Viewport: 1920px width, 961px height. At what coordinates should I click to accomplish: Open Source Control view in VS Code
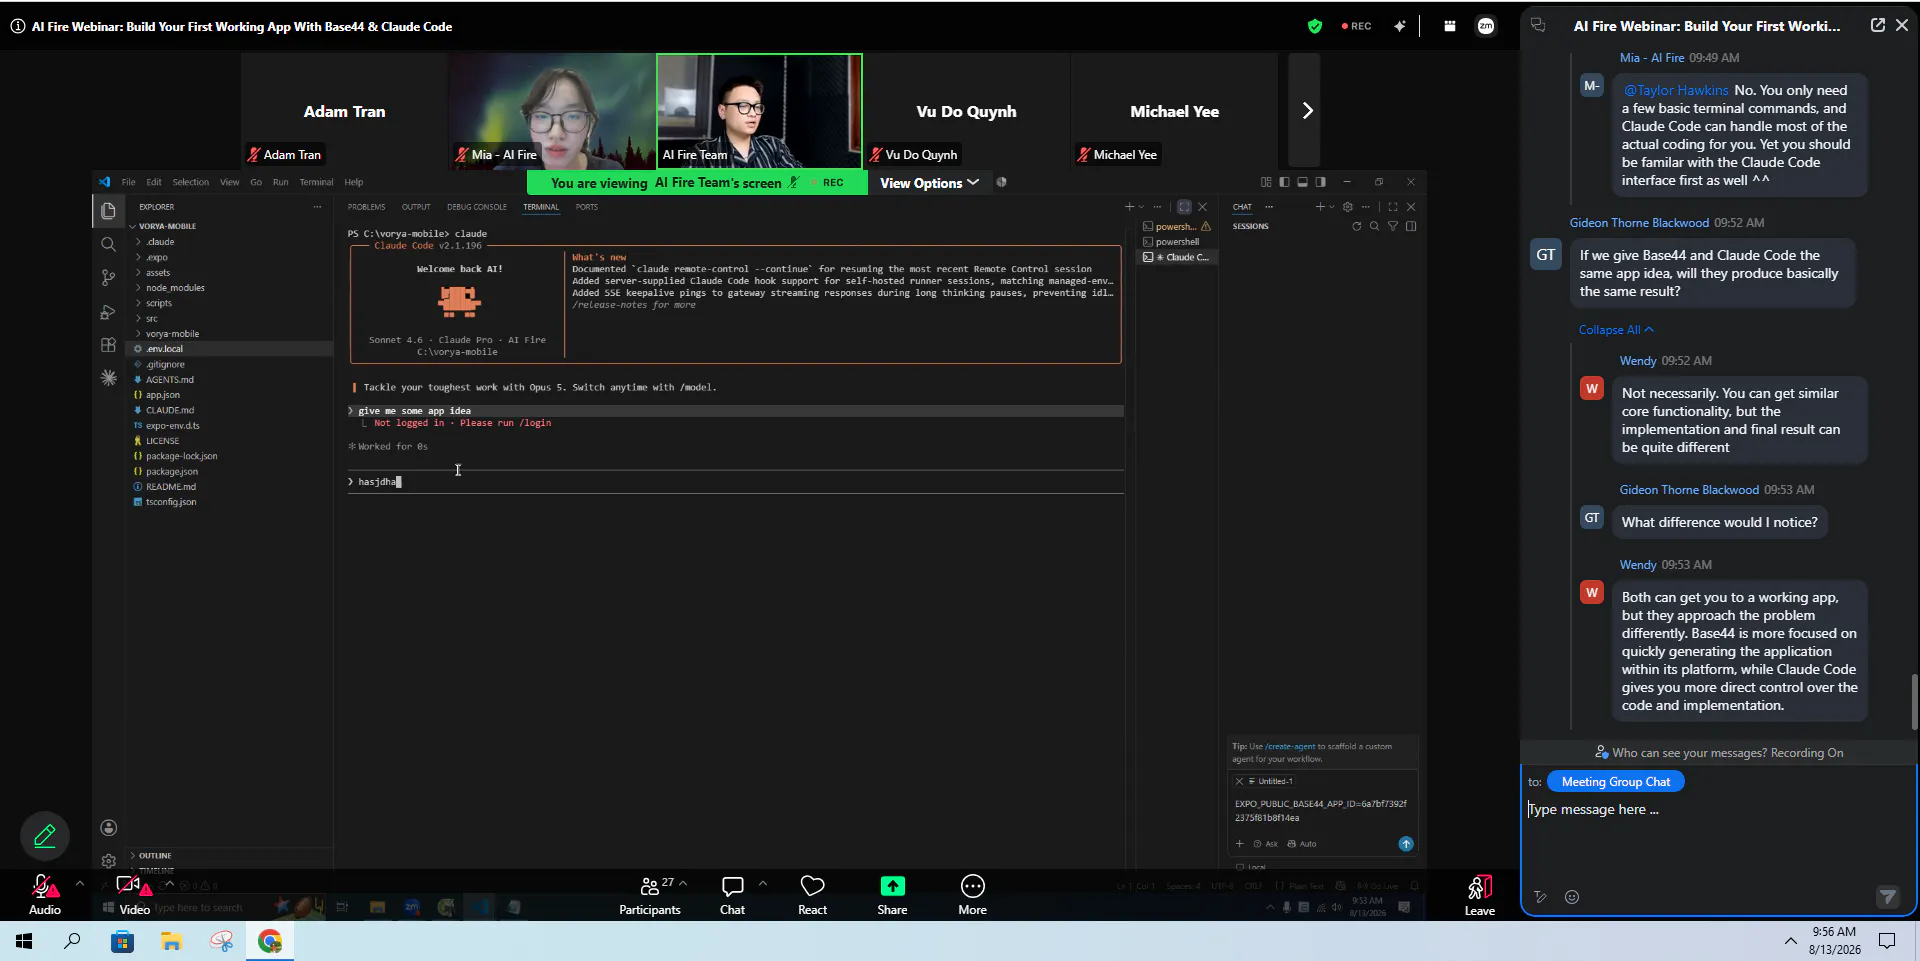click(x=109, y=278)
